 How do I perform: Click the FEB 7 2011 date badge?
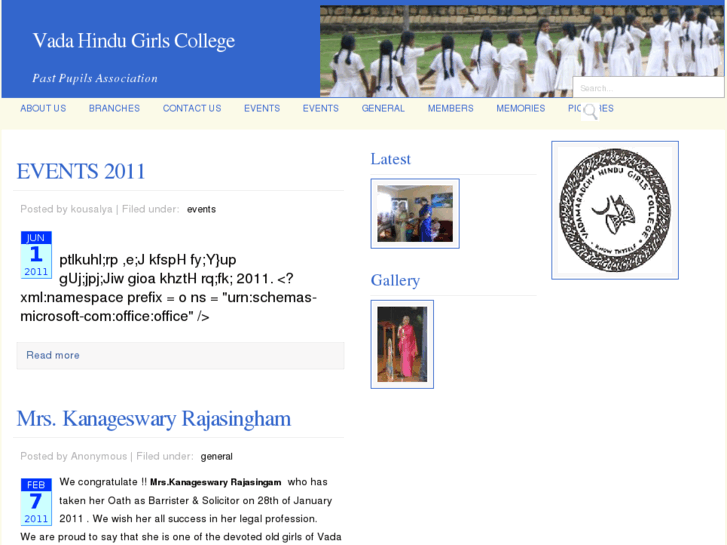click(x=36, y=502)
